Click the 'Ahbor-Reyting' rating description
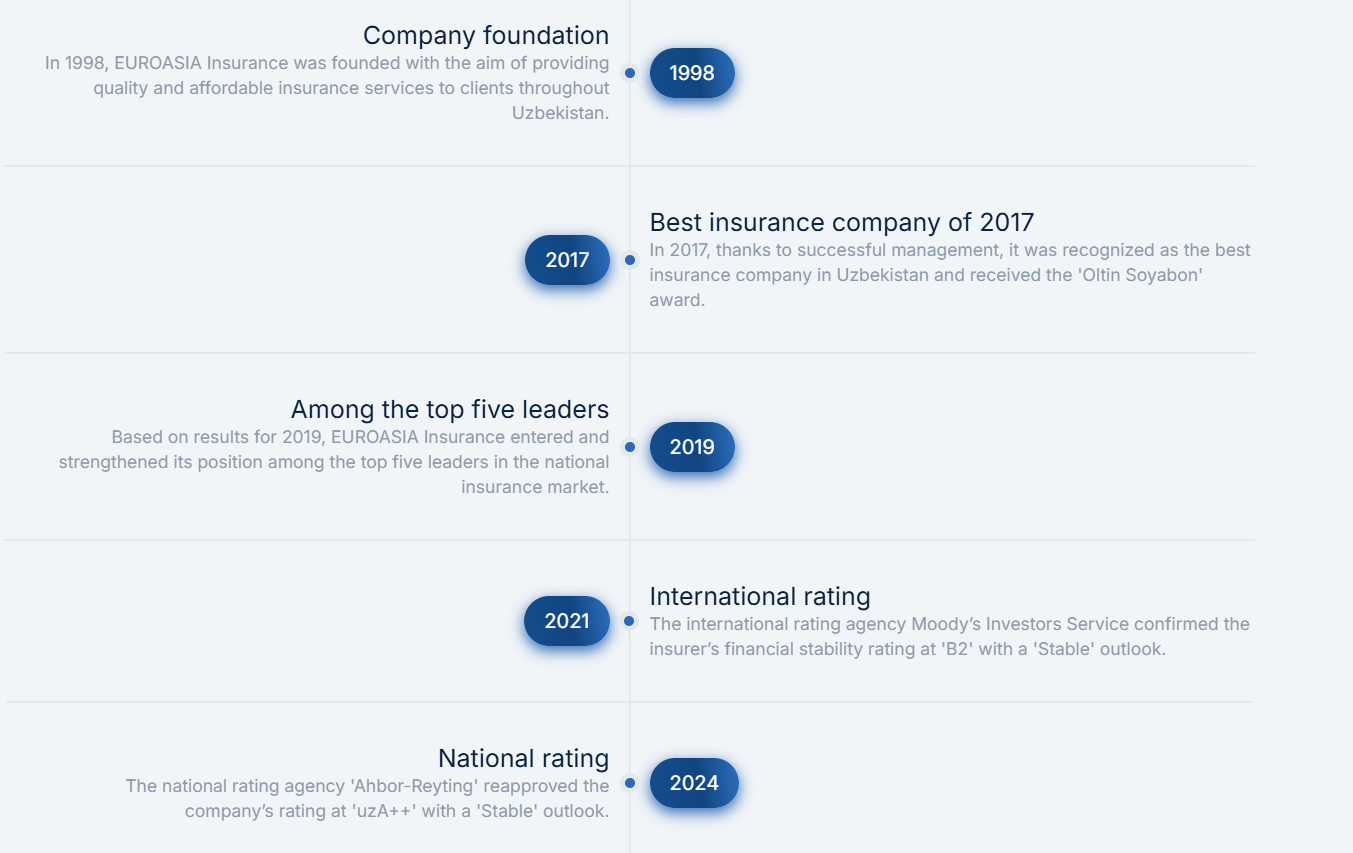 (367, 798)
